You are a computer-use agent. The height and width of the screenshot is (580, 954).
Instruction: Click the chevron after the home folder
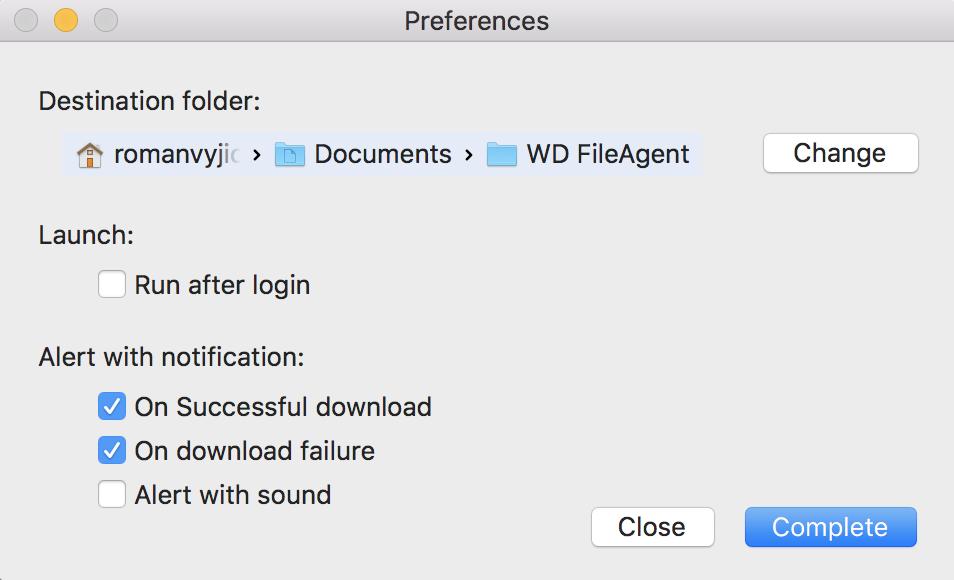click(x=257, y=155)
